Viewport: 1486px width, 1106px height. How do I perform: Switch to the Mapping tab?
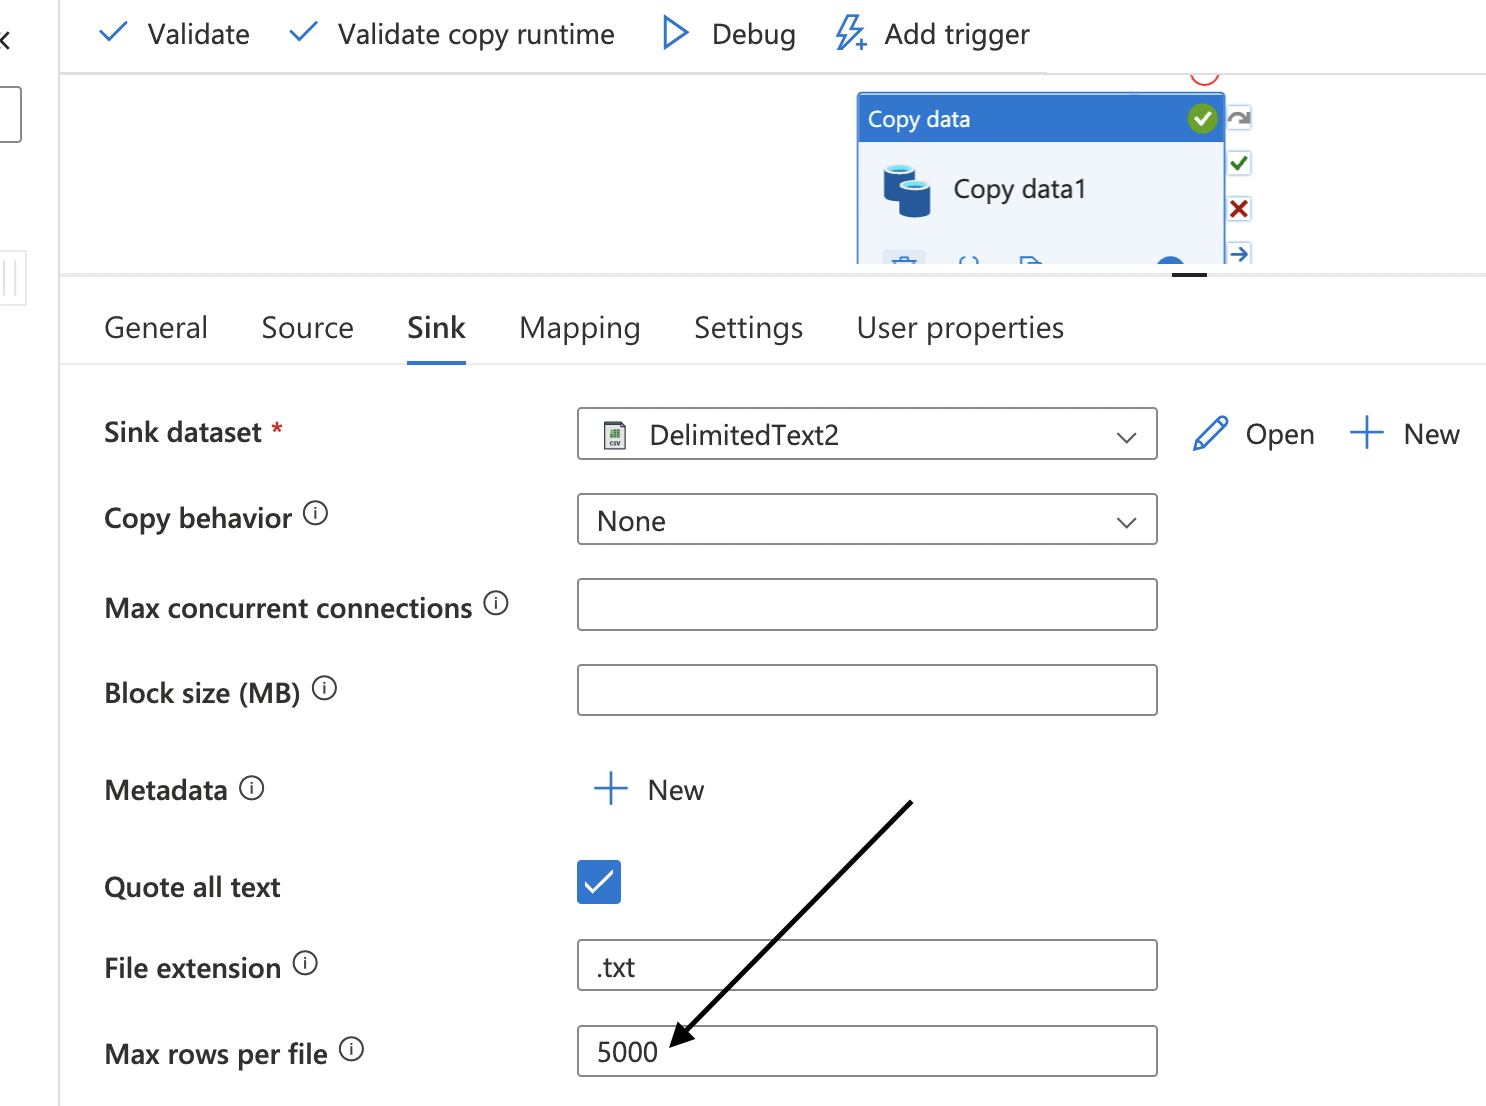[x=579, y=327]
